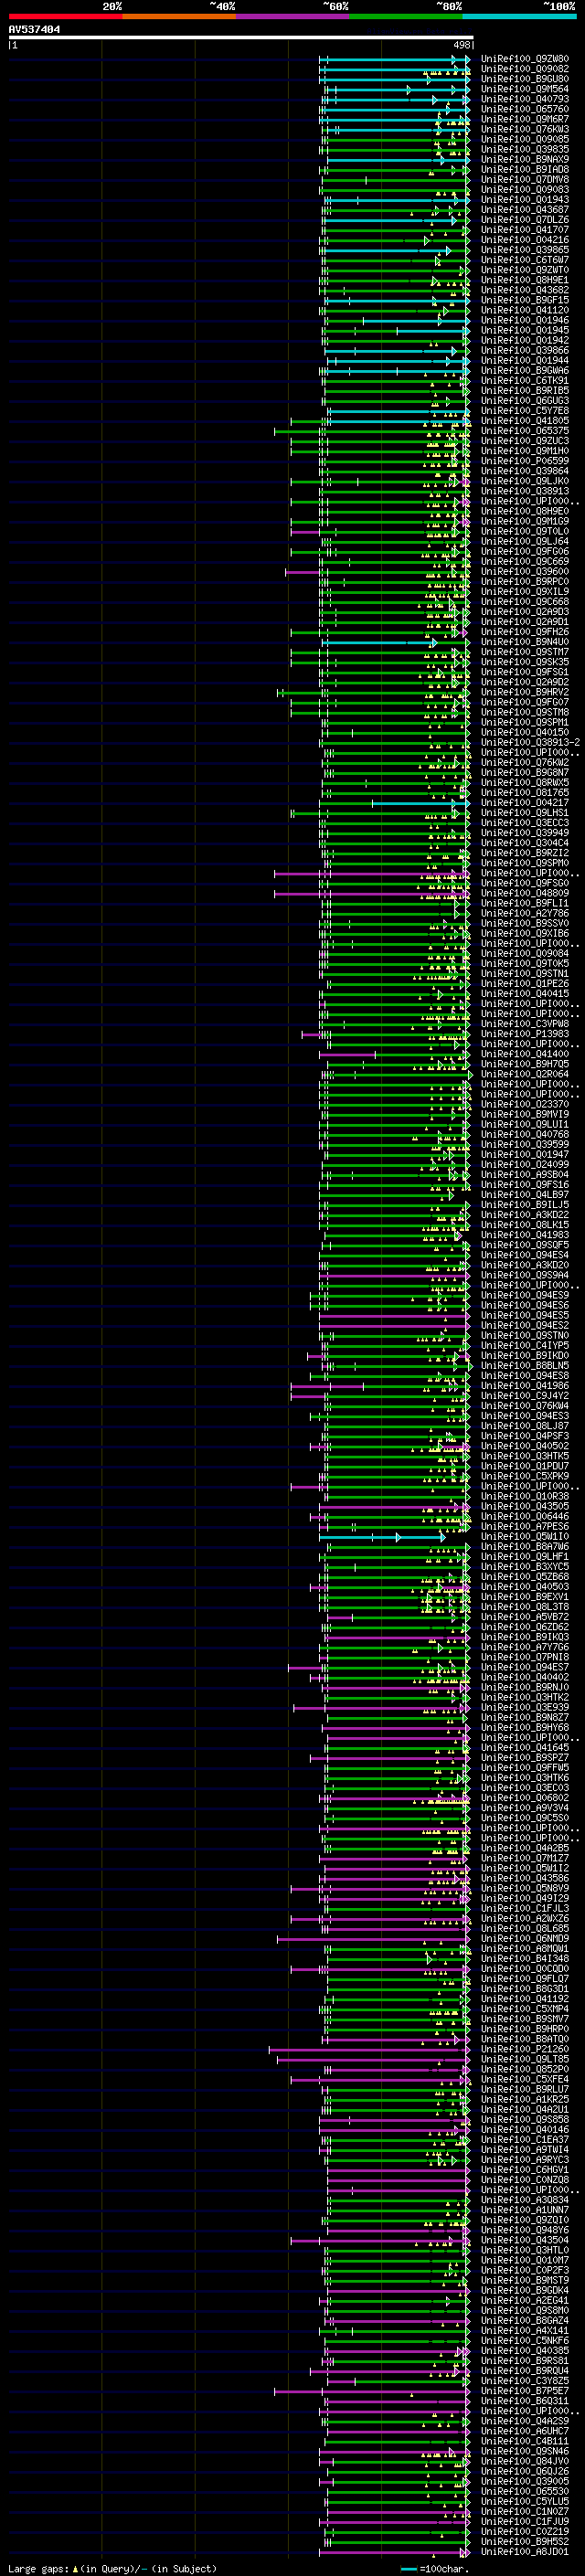The width and height of the screenshot is (585, 2576).
Task: Select the UniRef100_Q8LK15 label
Action: pyautogui.click(x=524, y=1224)
